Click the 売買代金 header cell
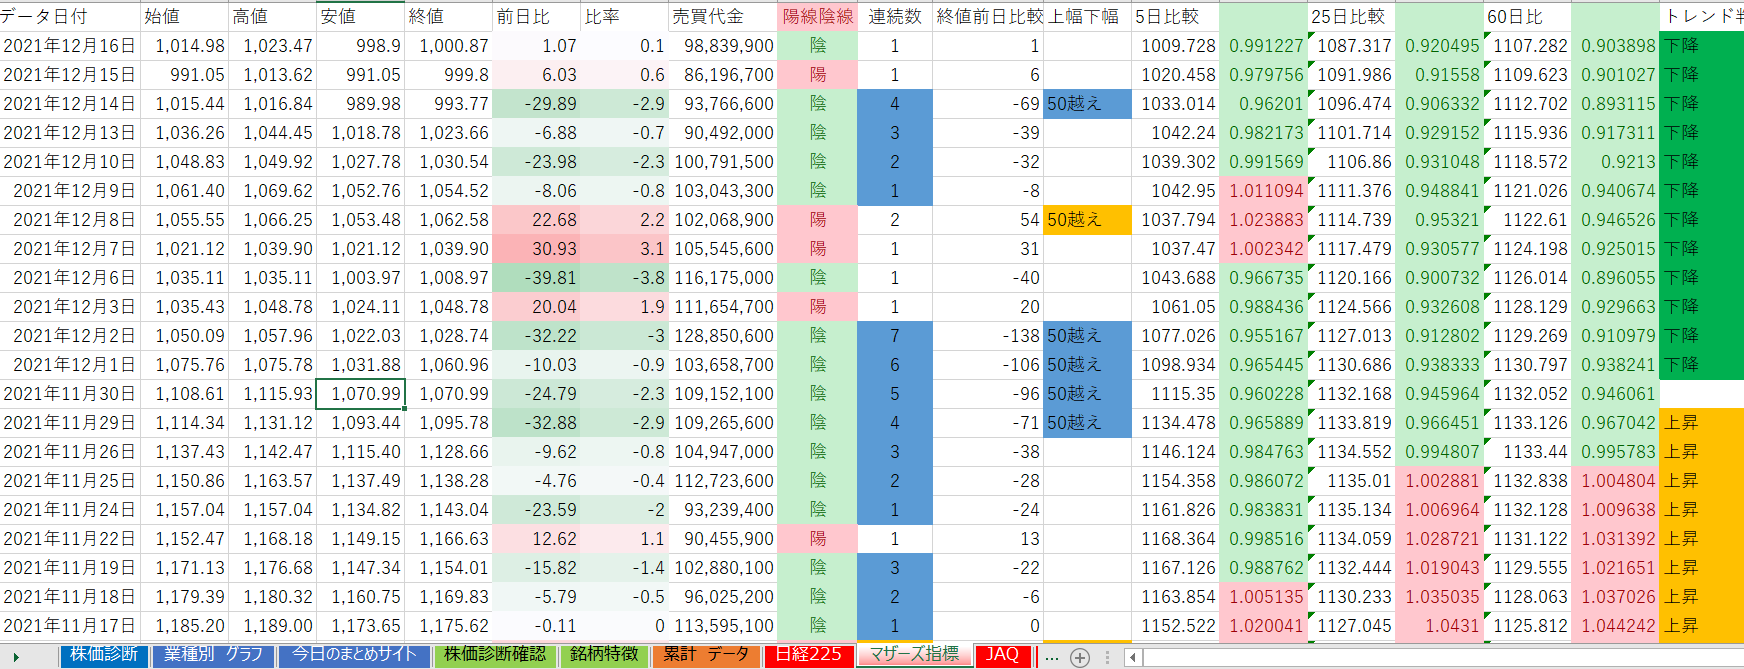This screenshot has width=1744, height=669. [x=722, y=16]
